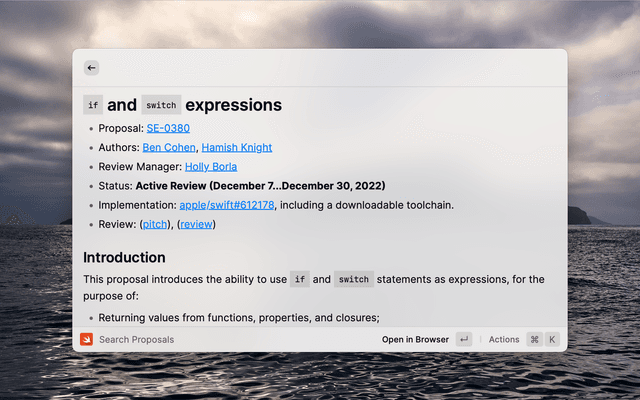
Task: Follow the pitch link
Action: pyautogui.click(x=155, y=224)
